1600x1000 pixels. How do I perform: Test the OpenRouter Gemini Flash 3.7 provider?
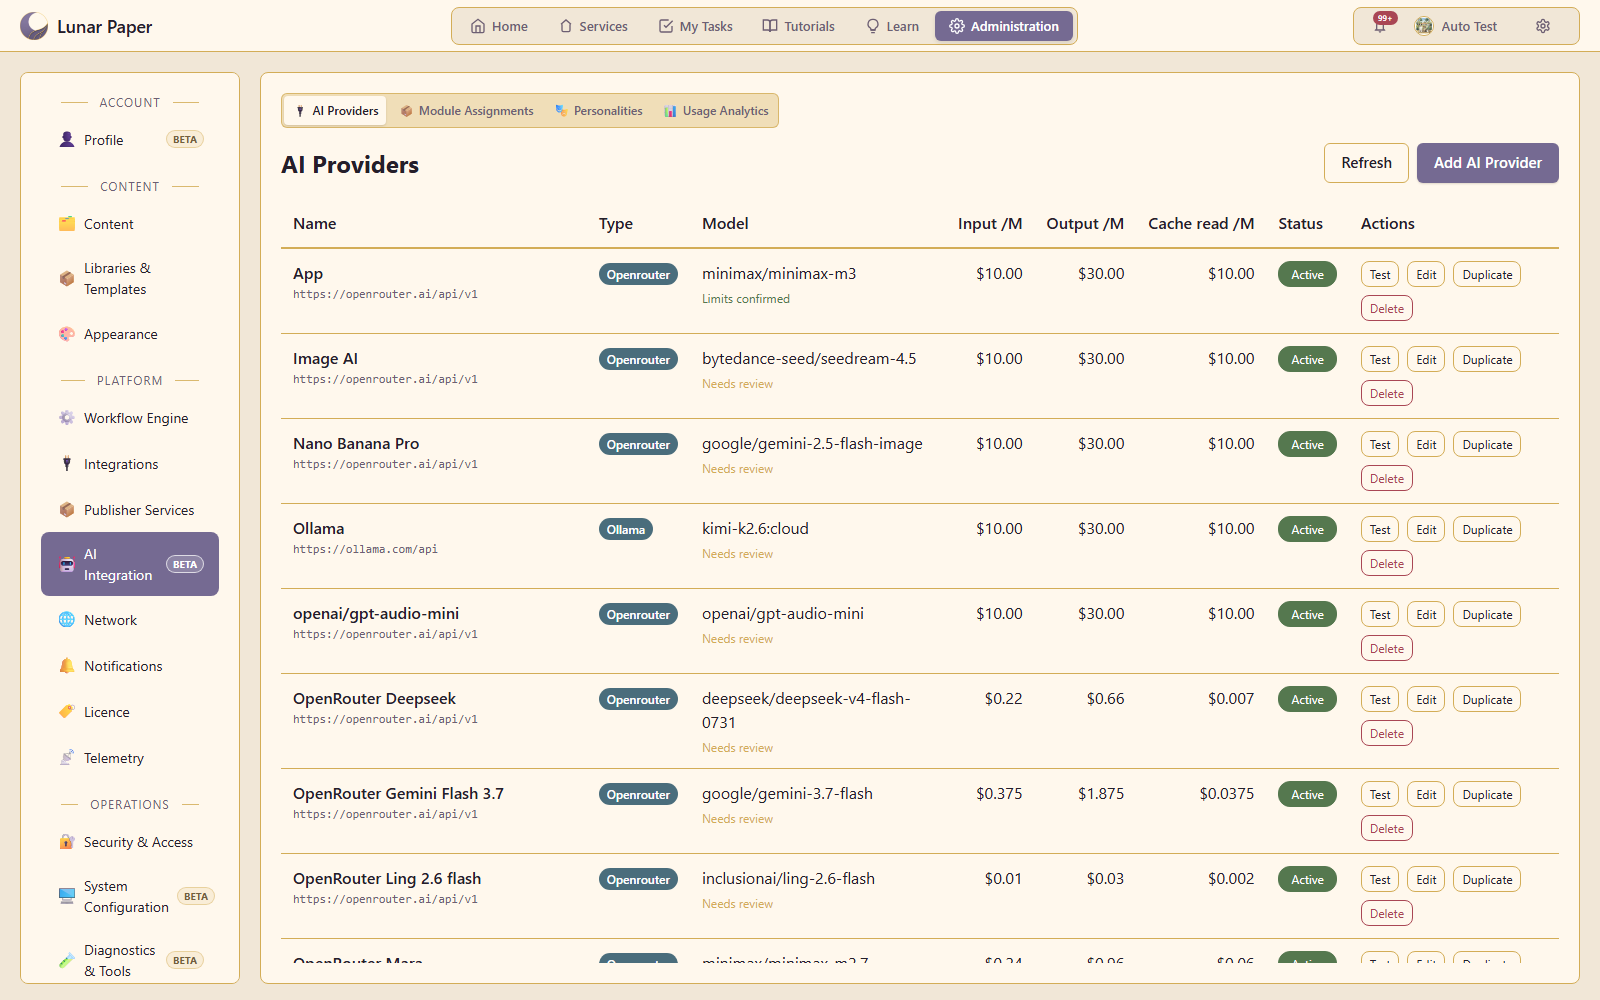(x=1380, y=795)
